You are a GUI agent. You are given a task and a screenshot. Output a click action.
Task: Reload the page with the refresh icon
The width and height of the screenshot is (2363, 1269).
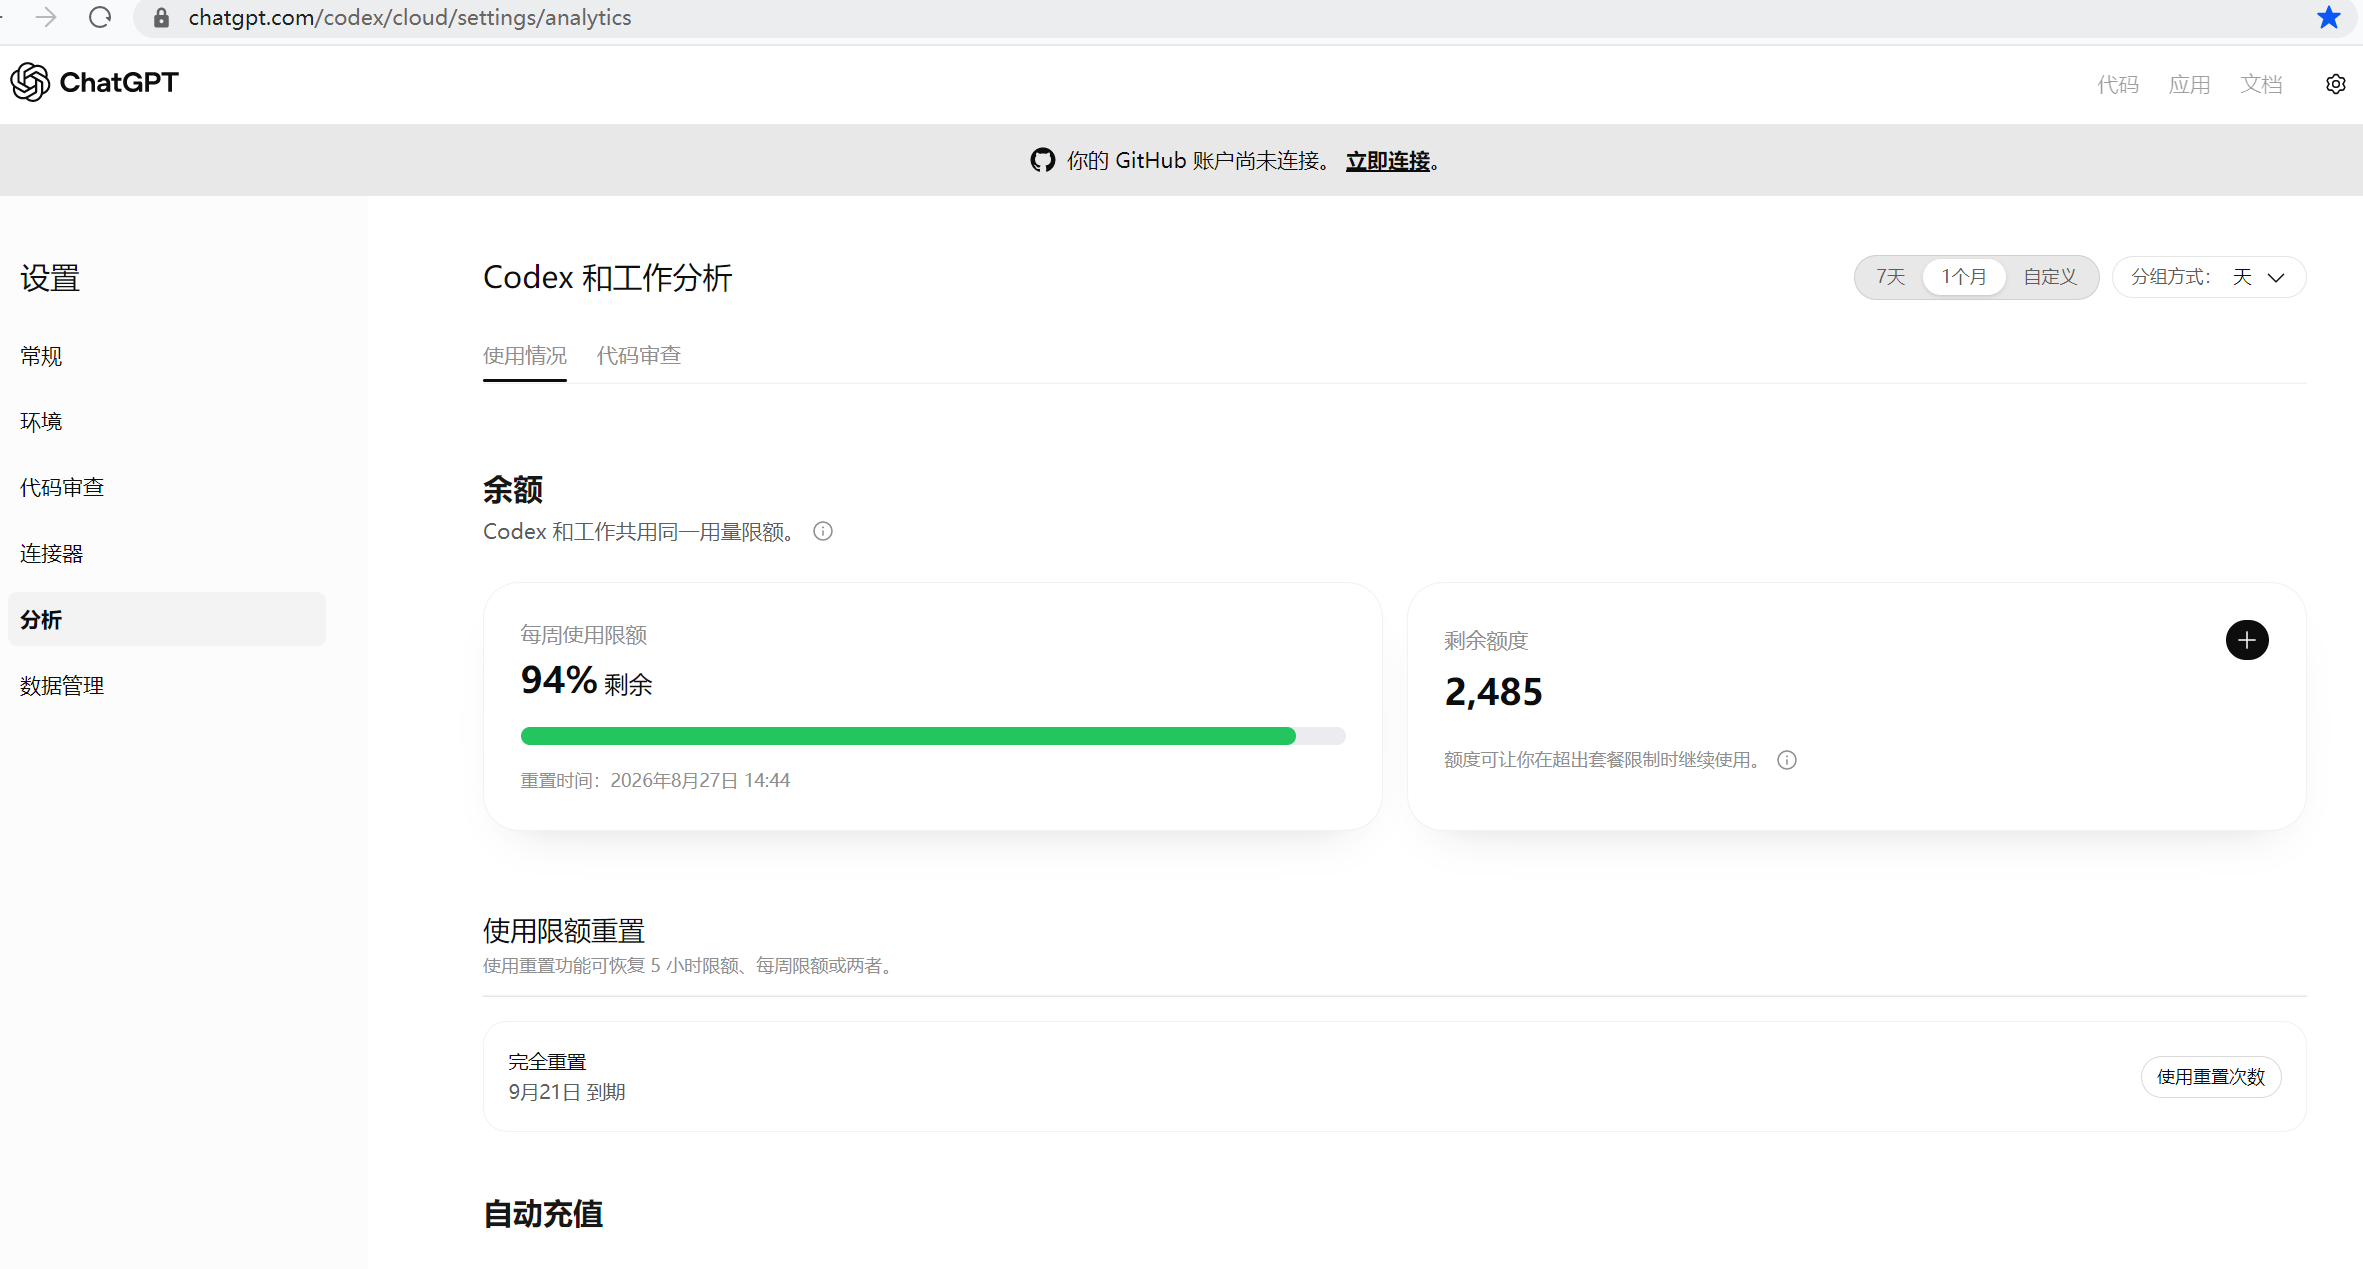[100, 17]
